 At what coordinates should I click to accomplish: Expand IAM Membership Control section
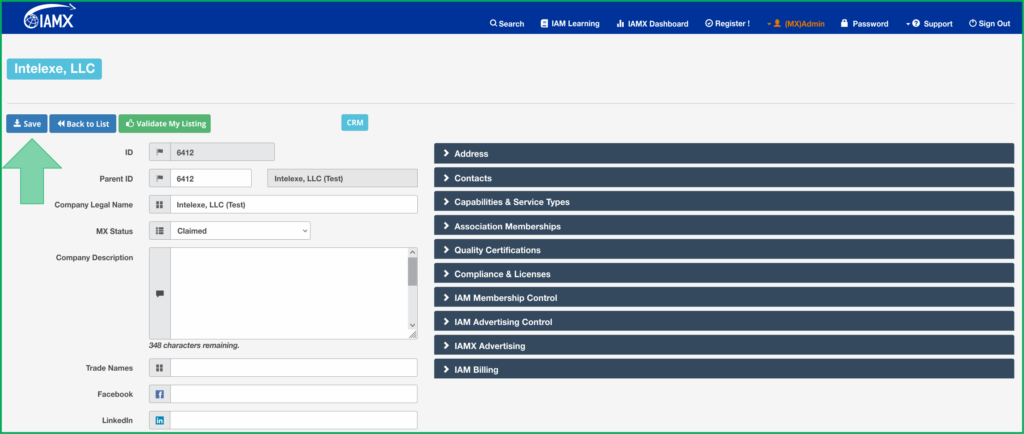[724, 298]
